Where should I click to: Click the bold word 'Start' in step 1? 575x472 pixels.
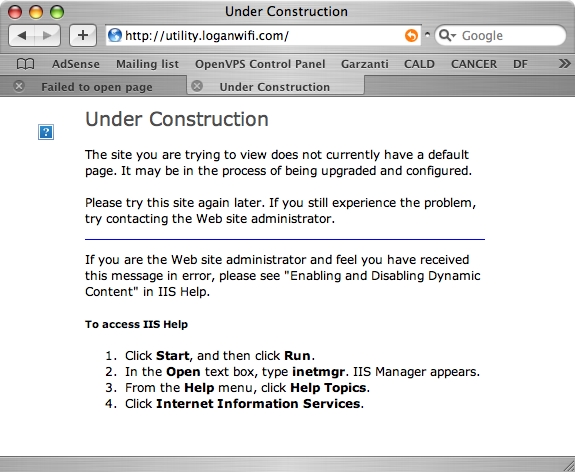click(x=173, y=356)
